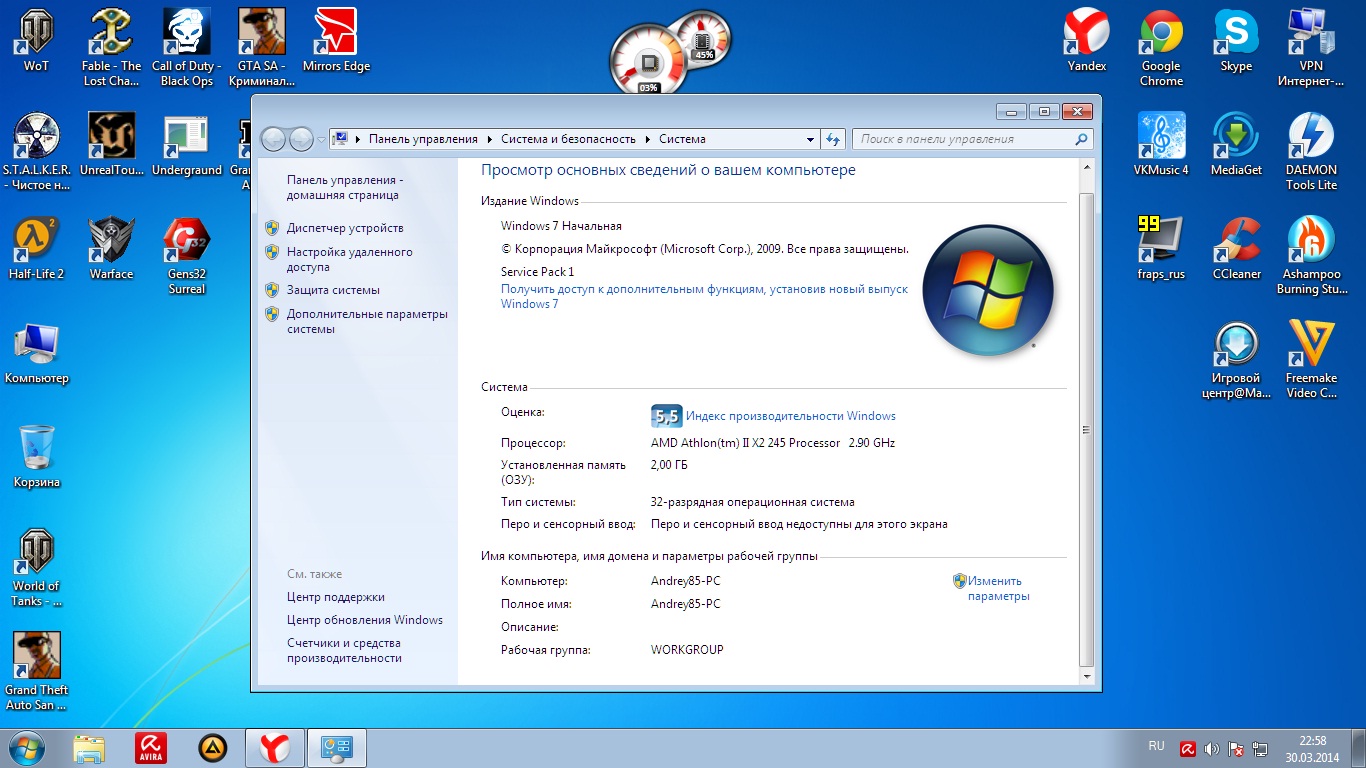Click link to get new Windows 7 edition
The height and width of the screenshot is (768, 1366).
click(704, 296)
